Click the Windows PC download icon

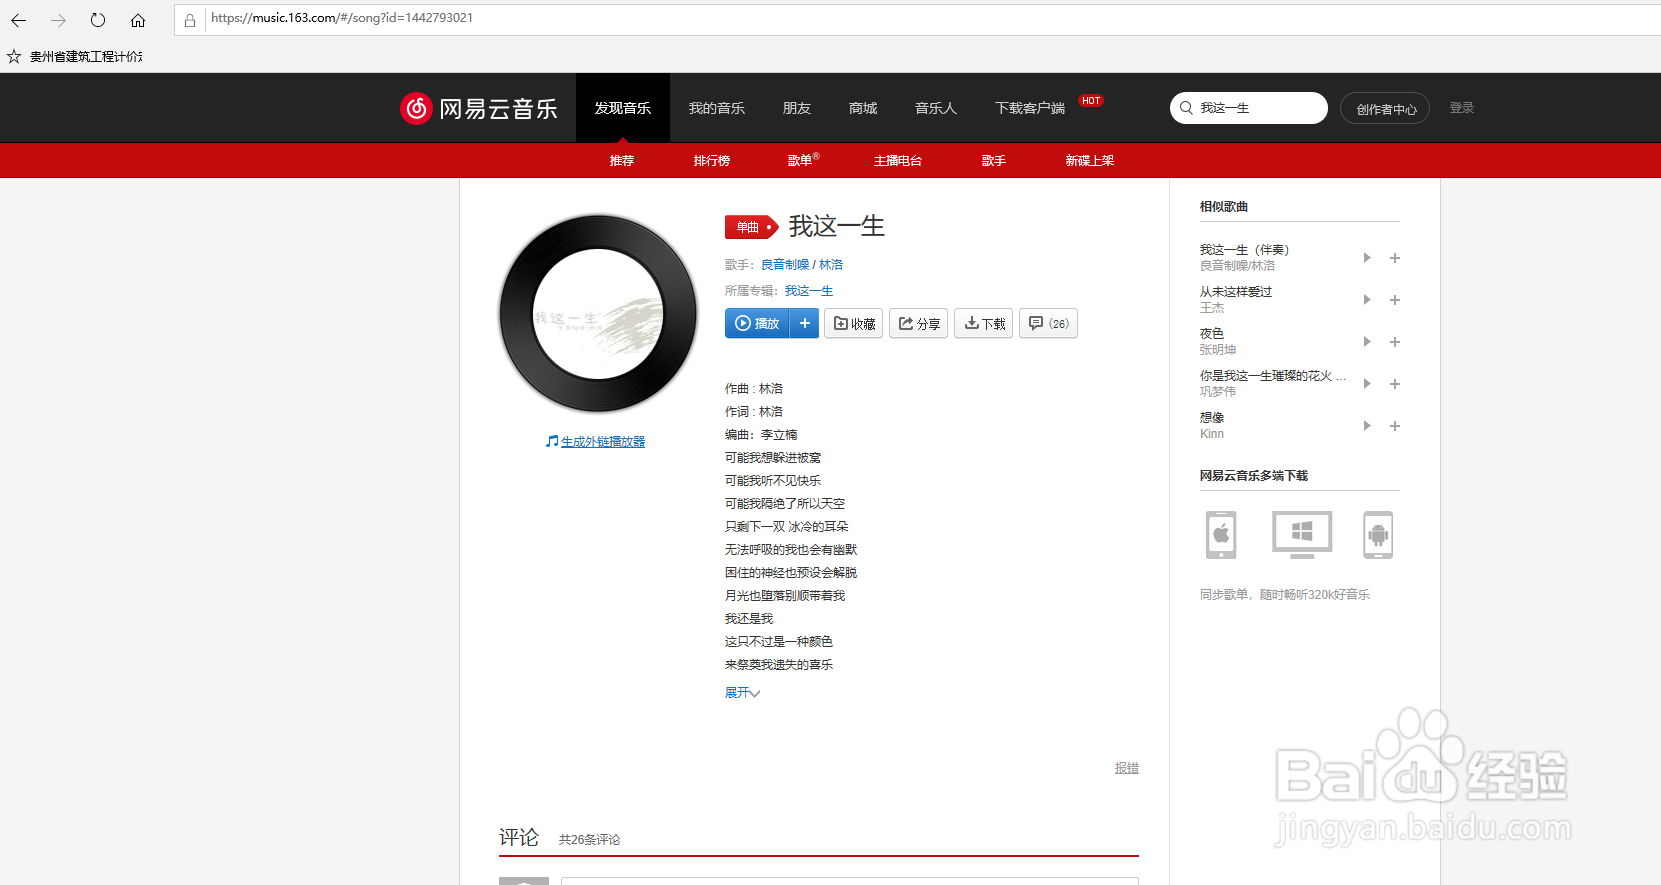[x=1302, y=535]
